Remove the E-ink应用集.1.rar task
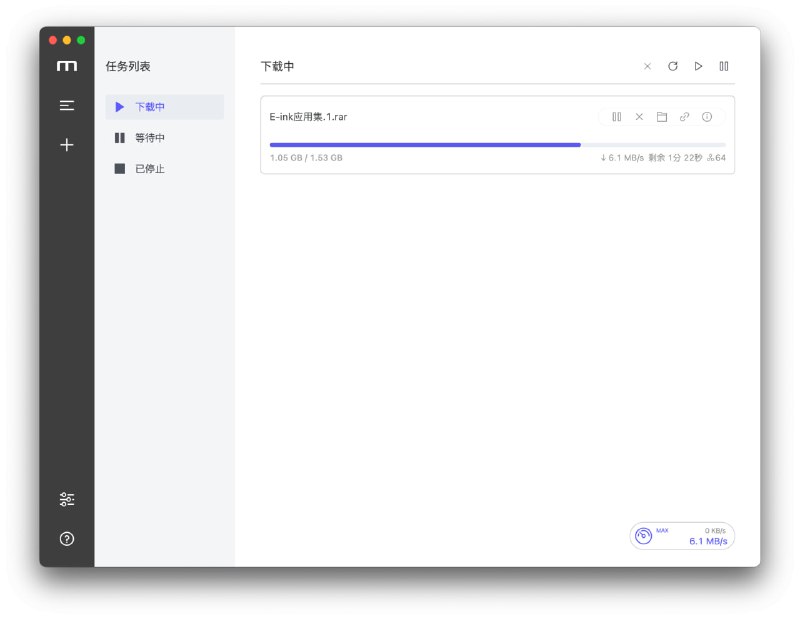 [639, 117]
